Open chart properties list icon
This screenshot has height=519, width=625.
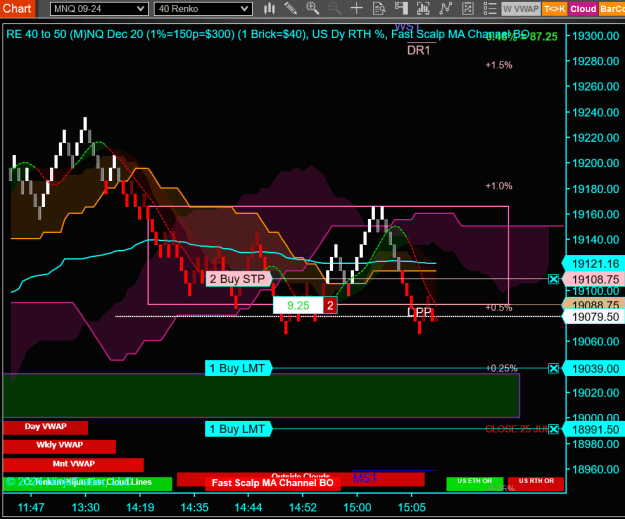(489, 8)
